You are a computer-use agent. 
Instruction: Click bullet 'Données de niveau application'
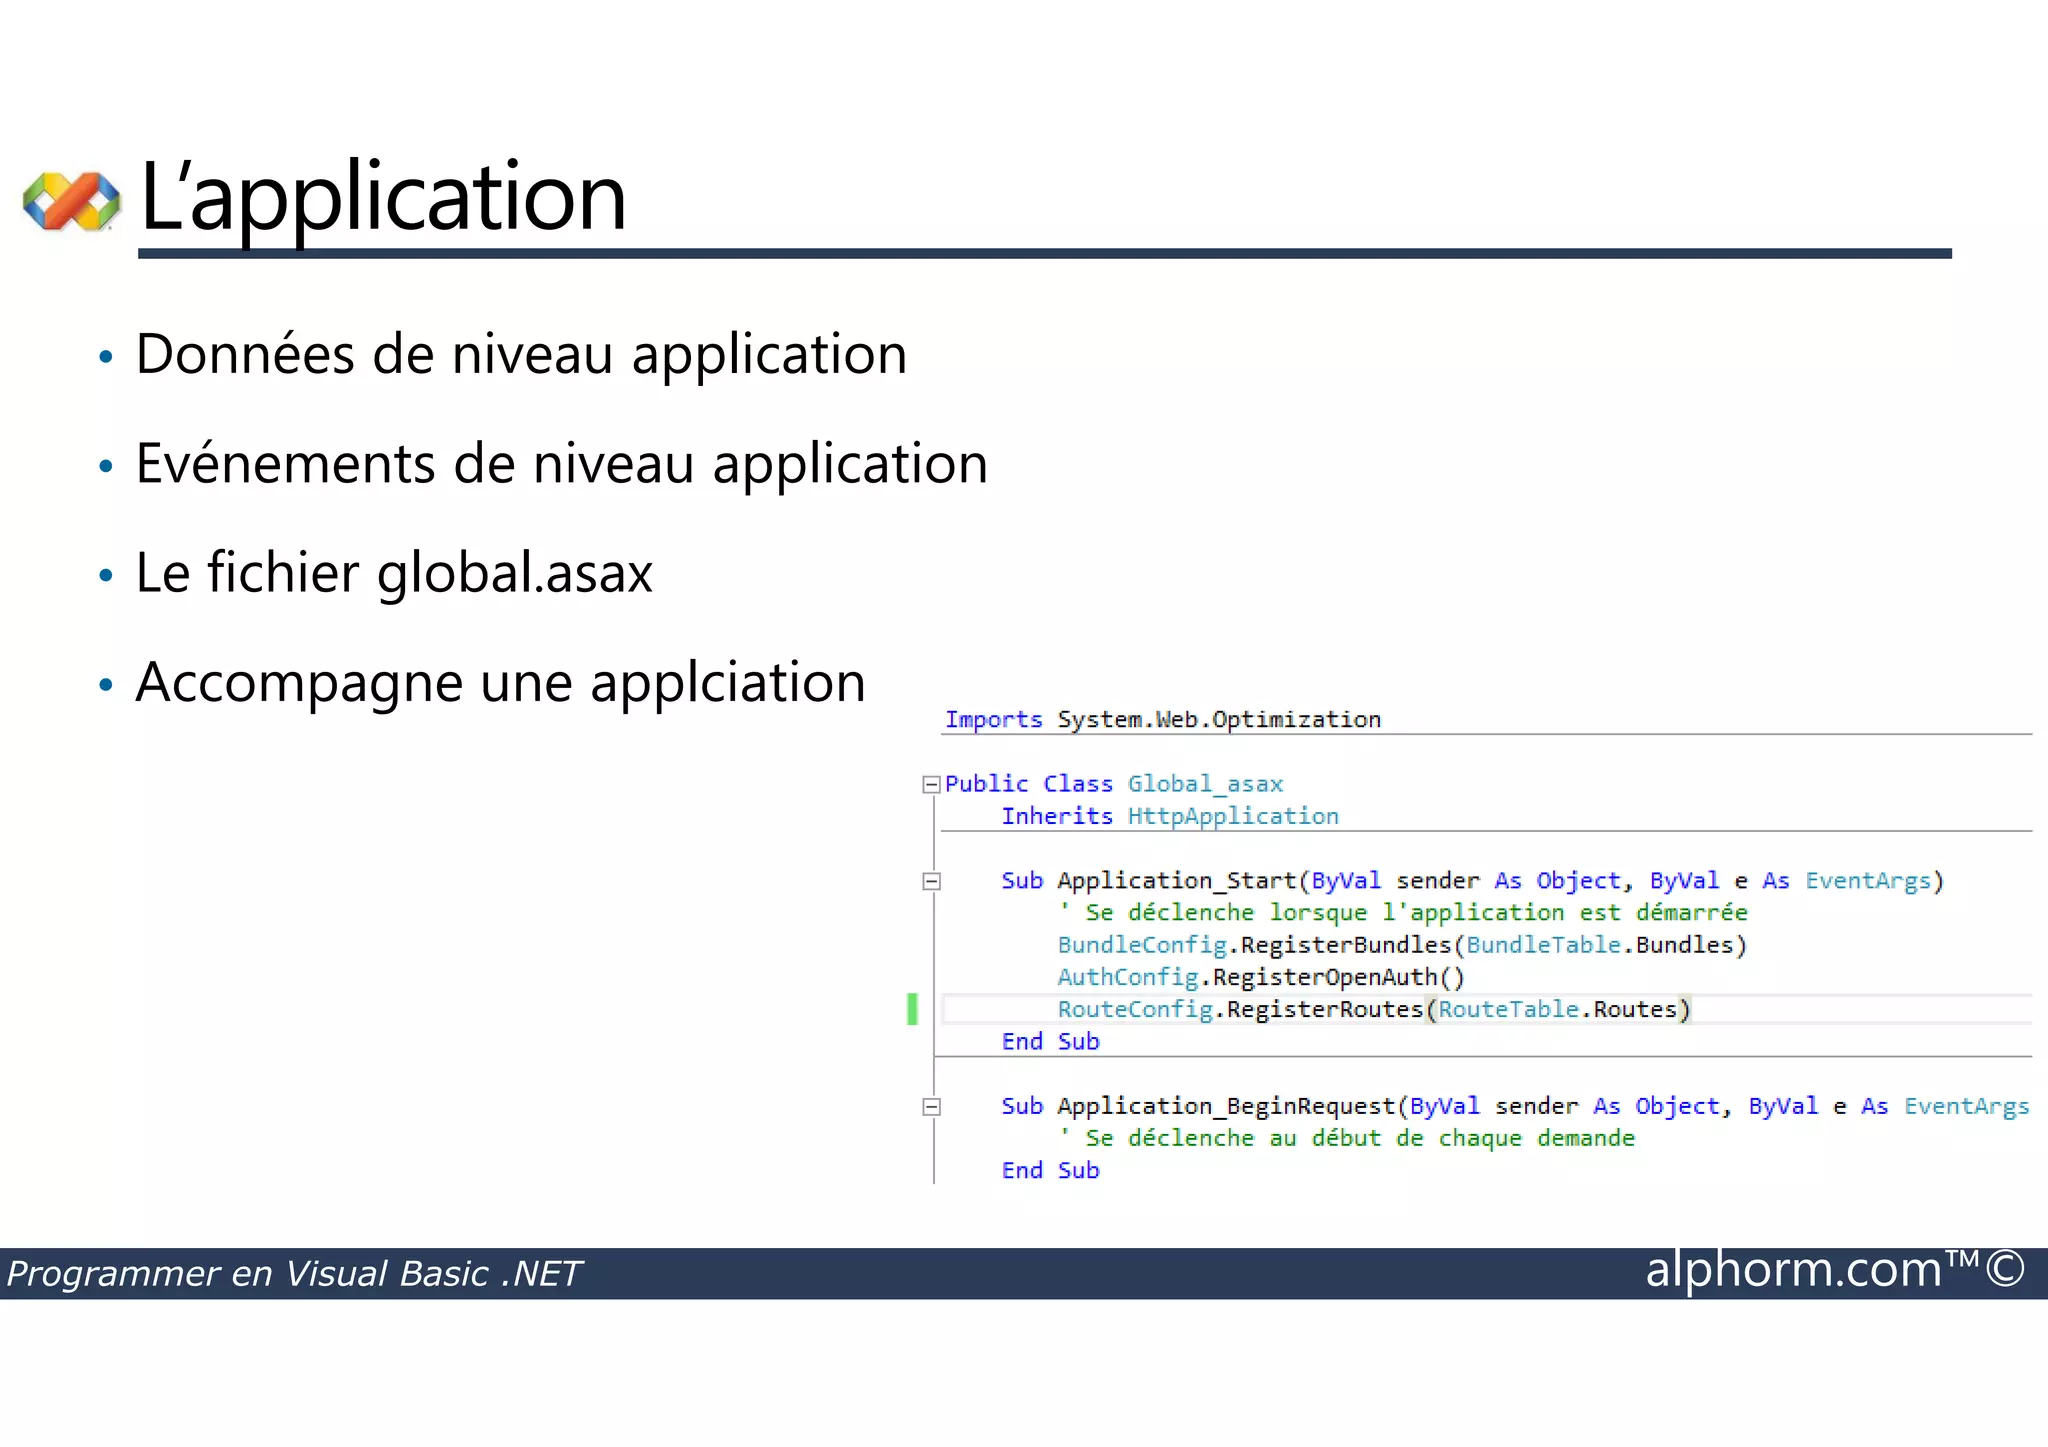point(521,355)
